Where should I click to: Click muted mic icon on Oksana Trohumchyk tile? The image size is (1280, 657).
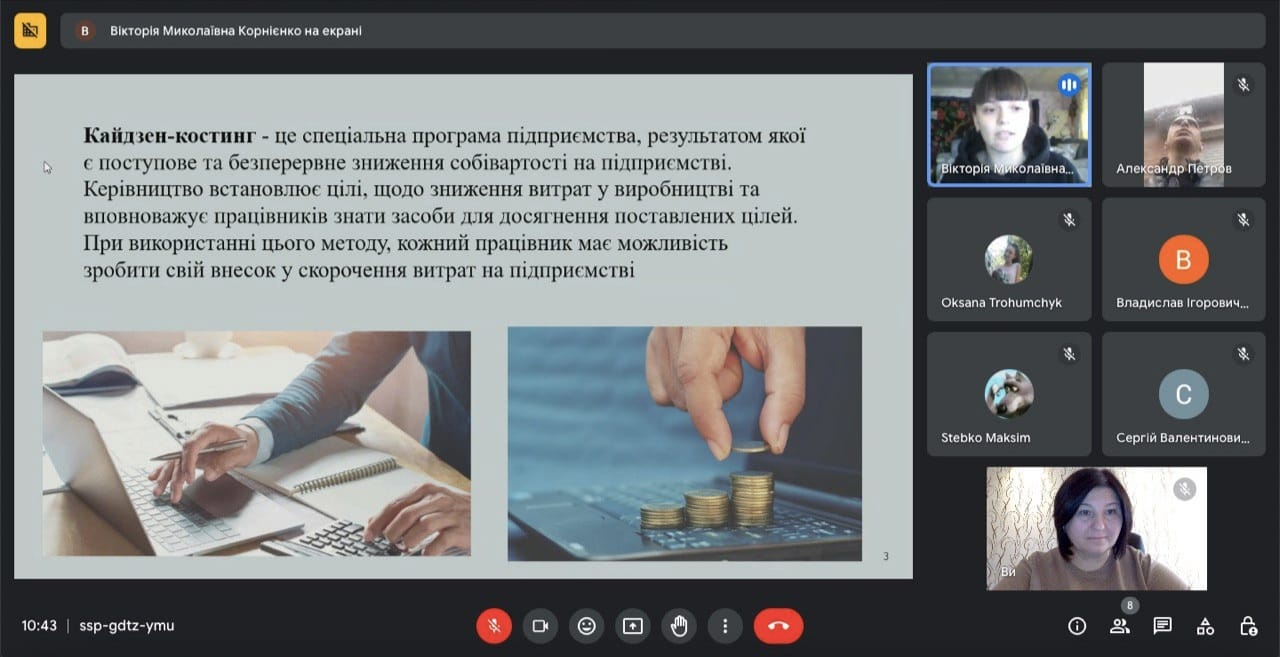click(1069, 219)
